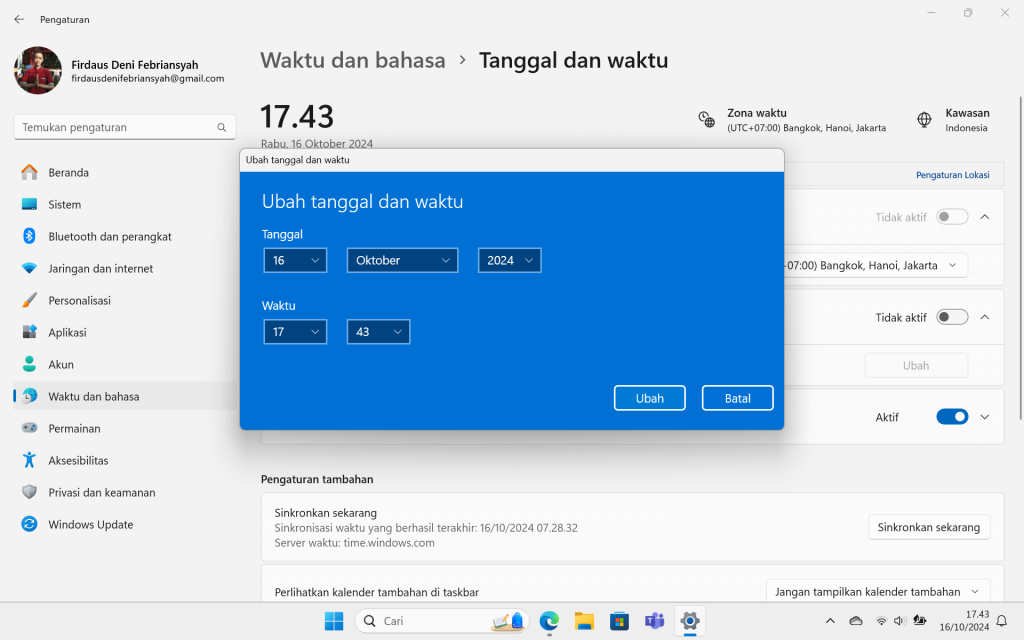Image resolution: width=1024 pixels, height=640 pixels.
Task: Open Jaringan dan internet section
Action: (100, 269)
